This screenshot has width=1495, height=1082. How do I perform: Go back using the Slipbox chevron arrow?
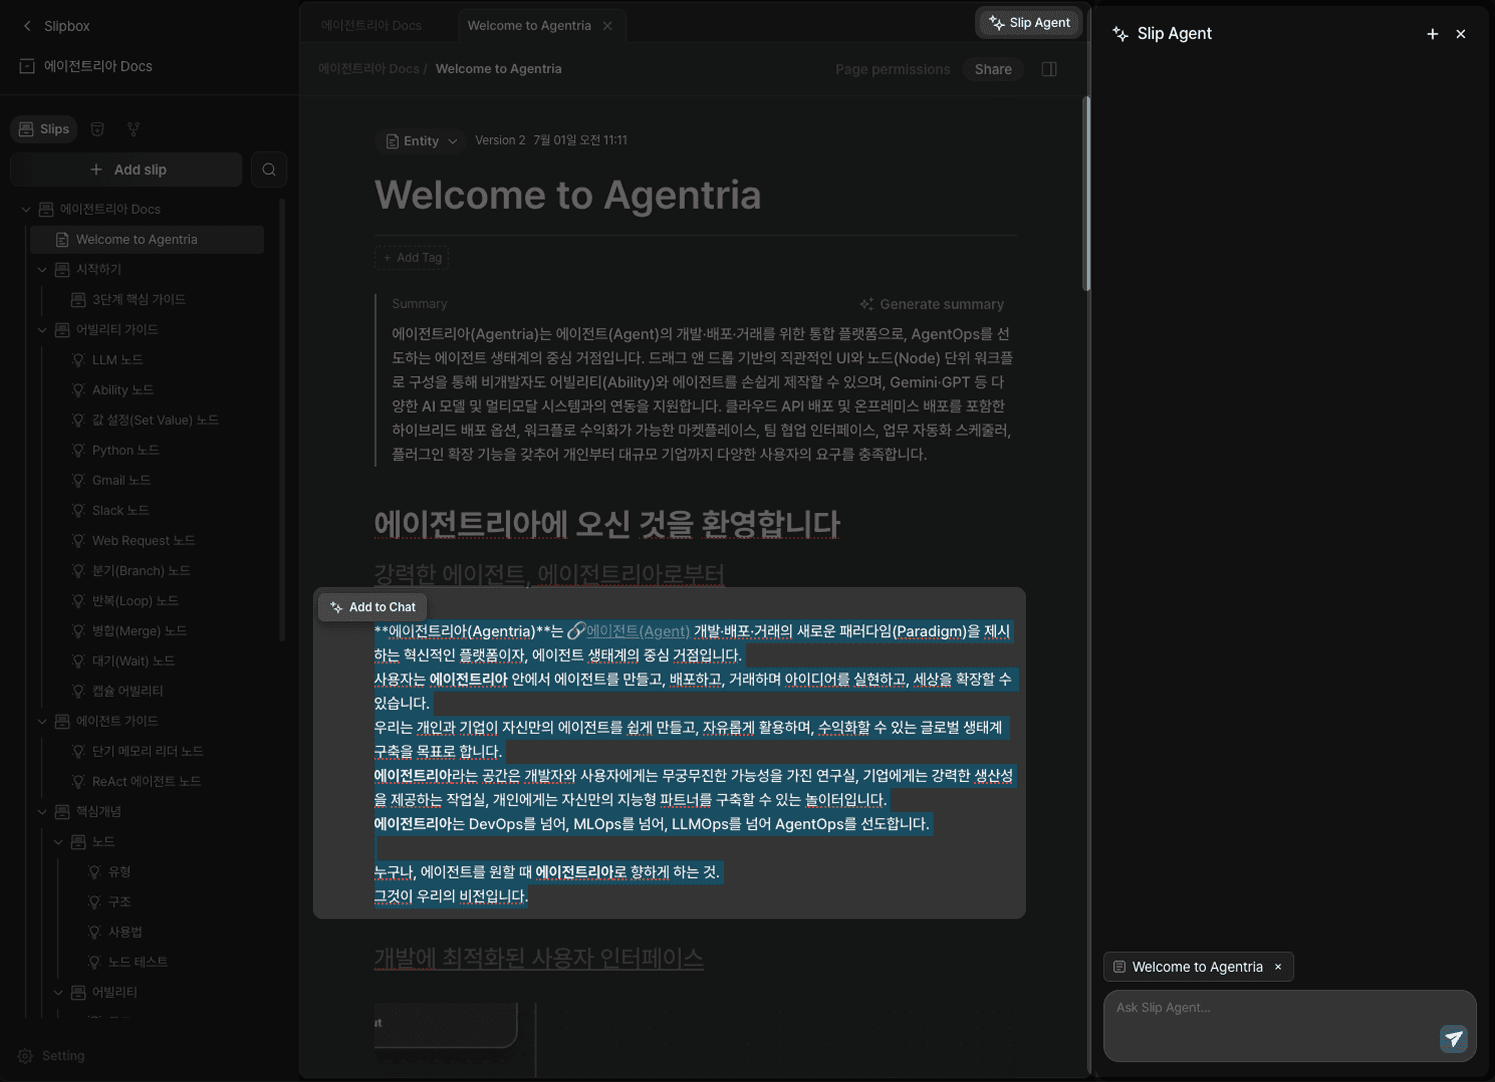pyautogui.click(x=27, y=26)
